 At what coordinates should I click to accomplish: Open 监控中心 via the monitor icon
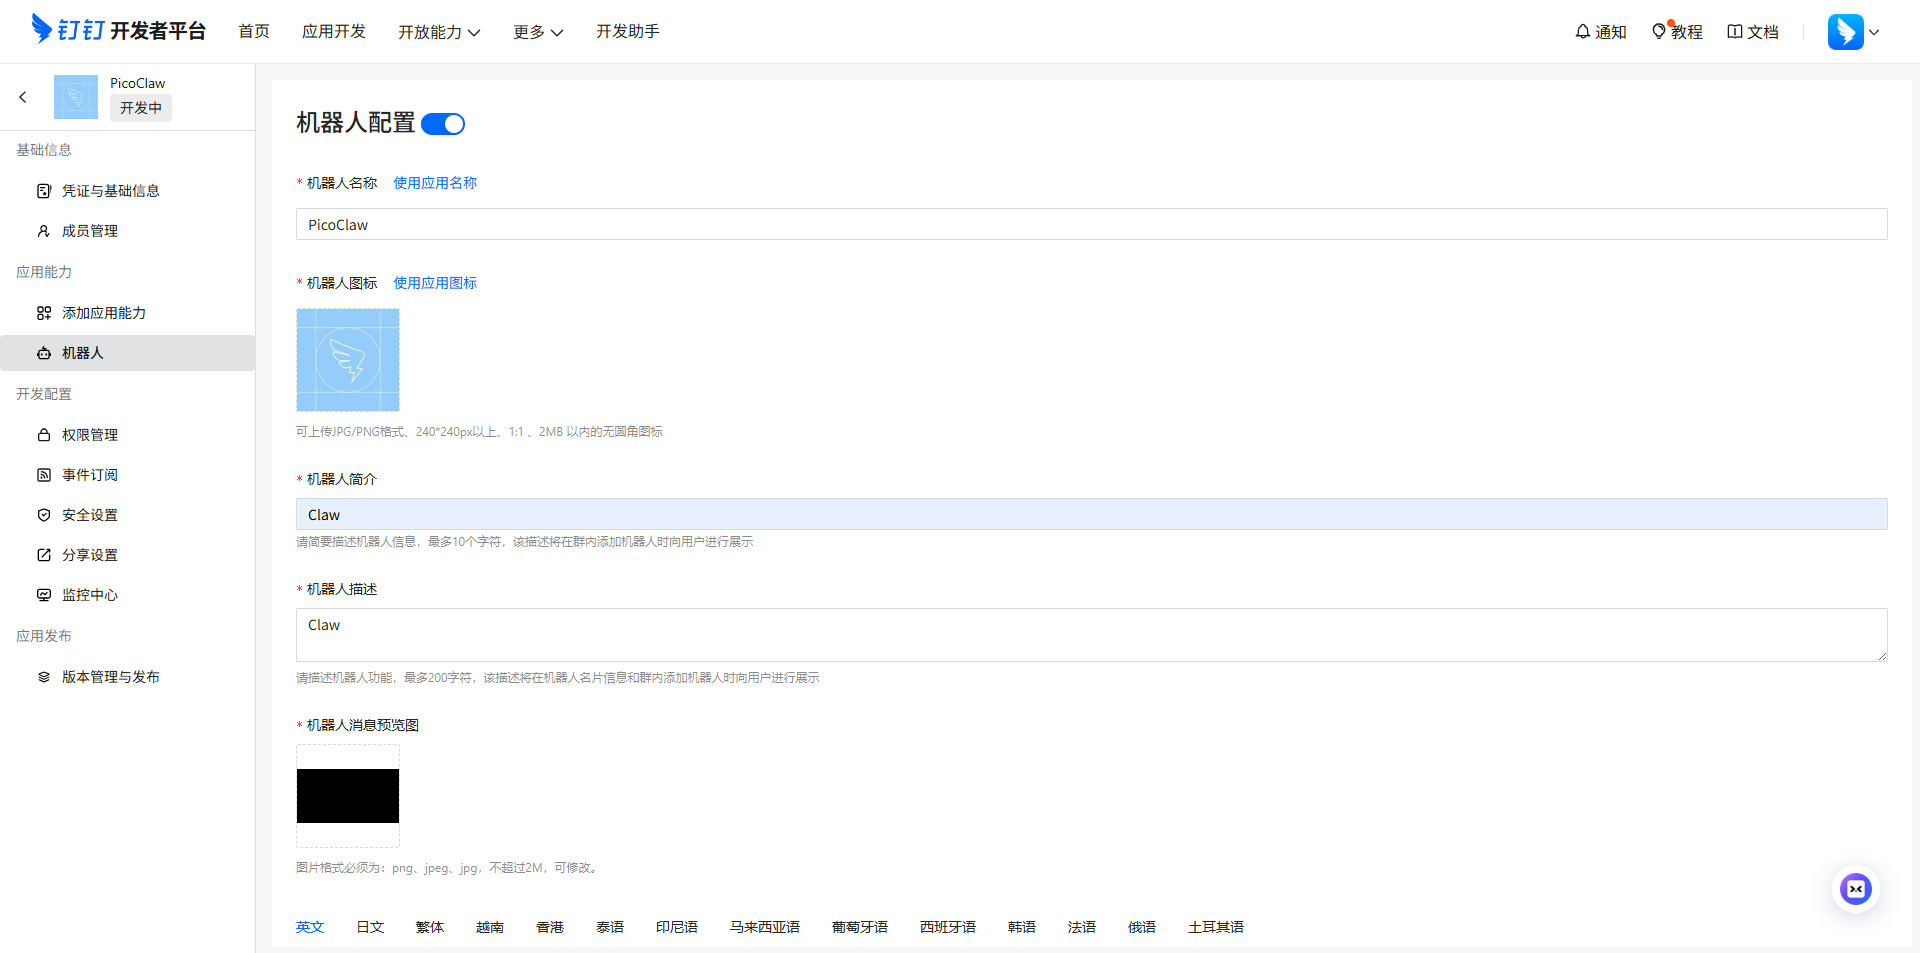click(44, 594)
